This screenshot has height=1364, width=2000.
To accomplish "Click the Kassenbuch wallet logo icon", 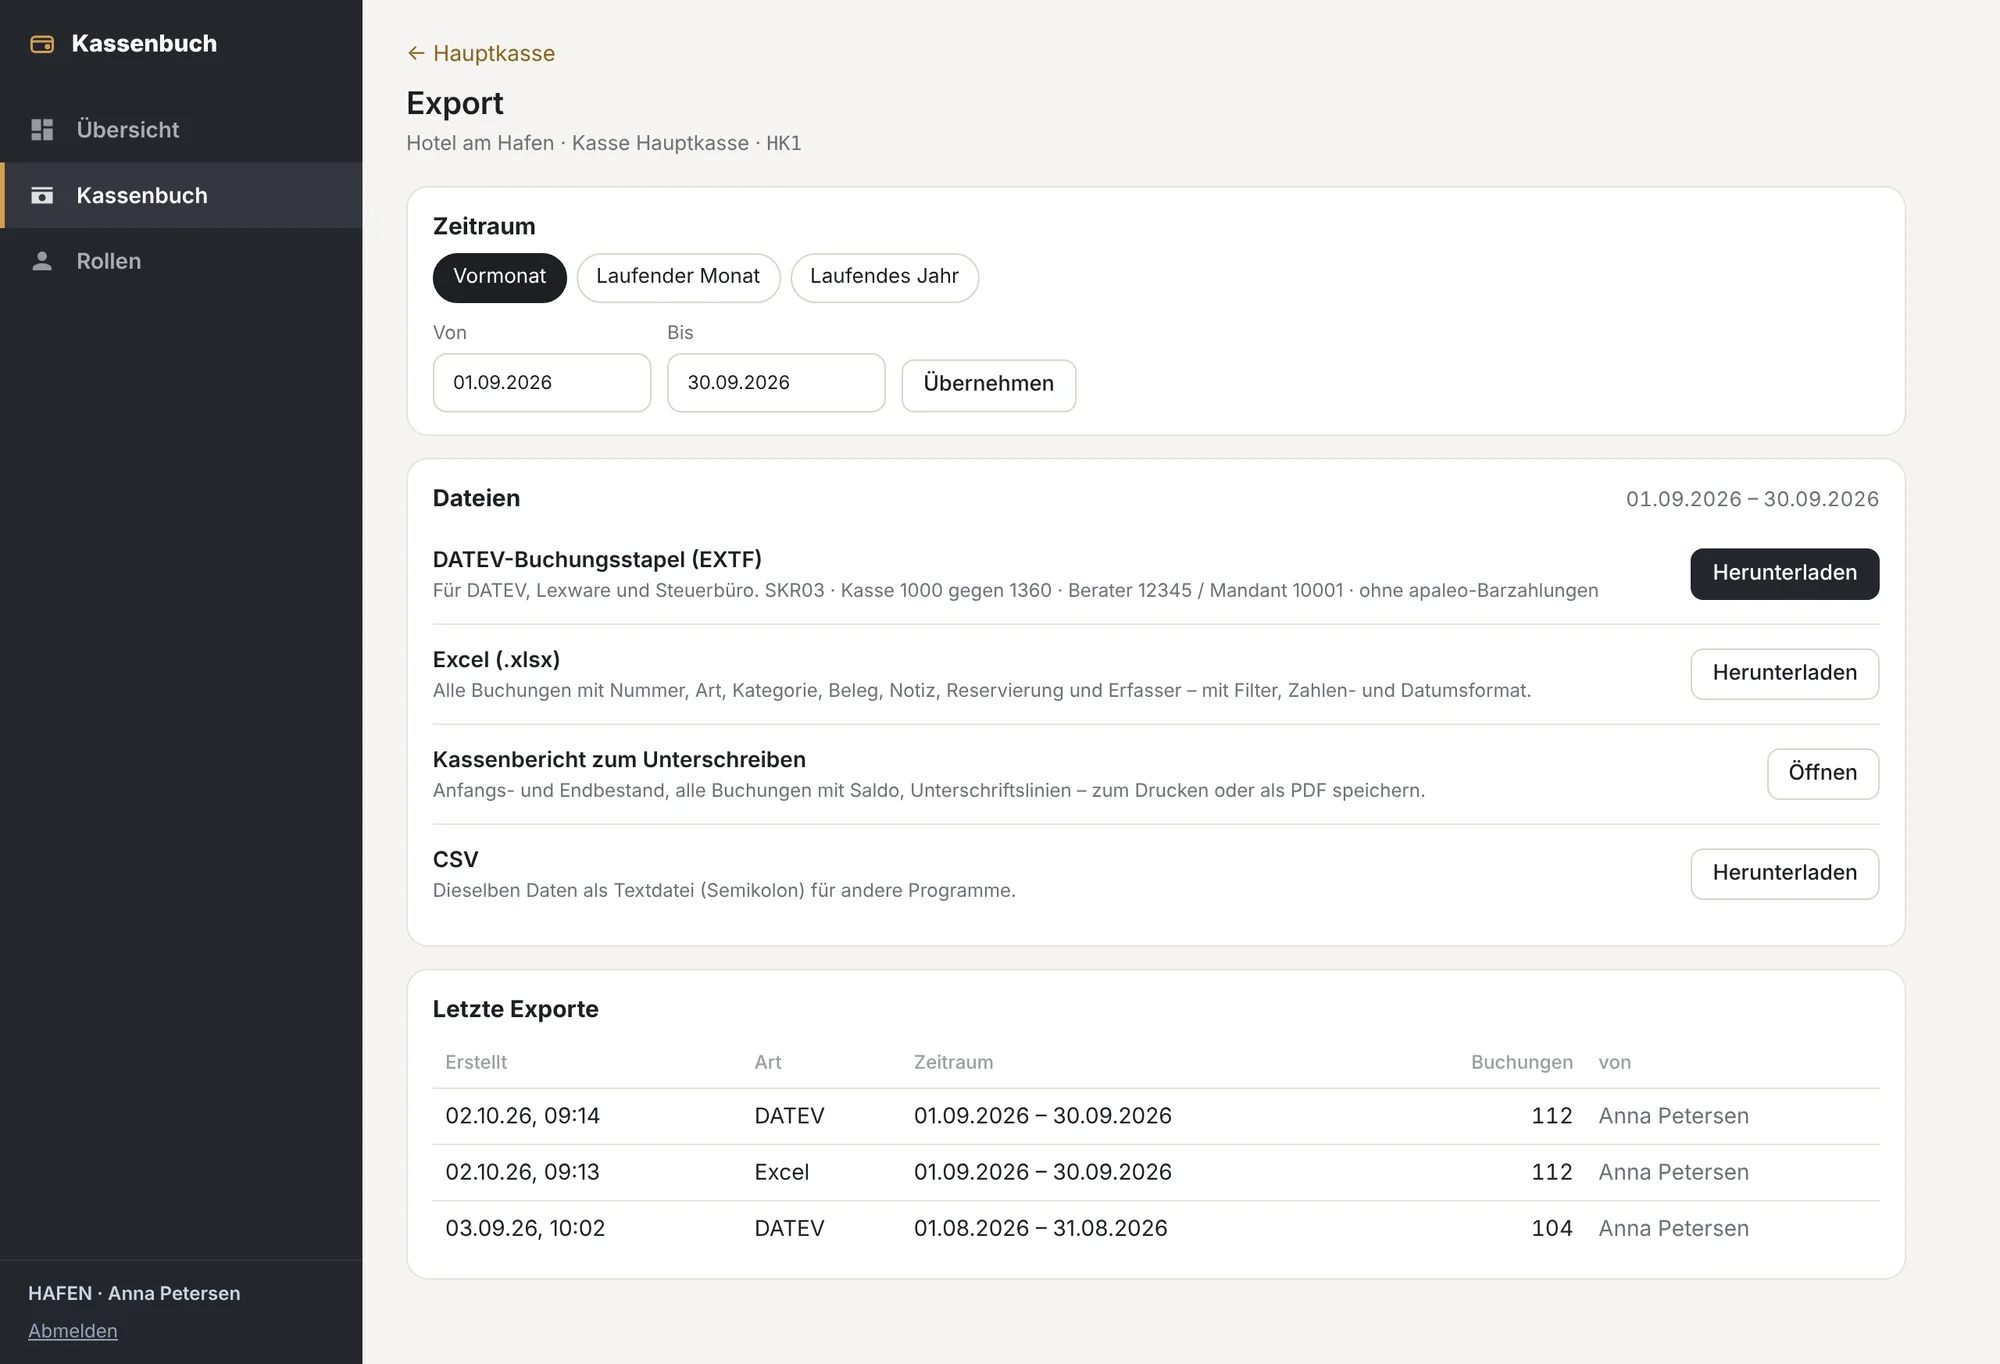I will click(42, 44).
